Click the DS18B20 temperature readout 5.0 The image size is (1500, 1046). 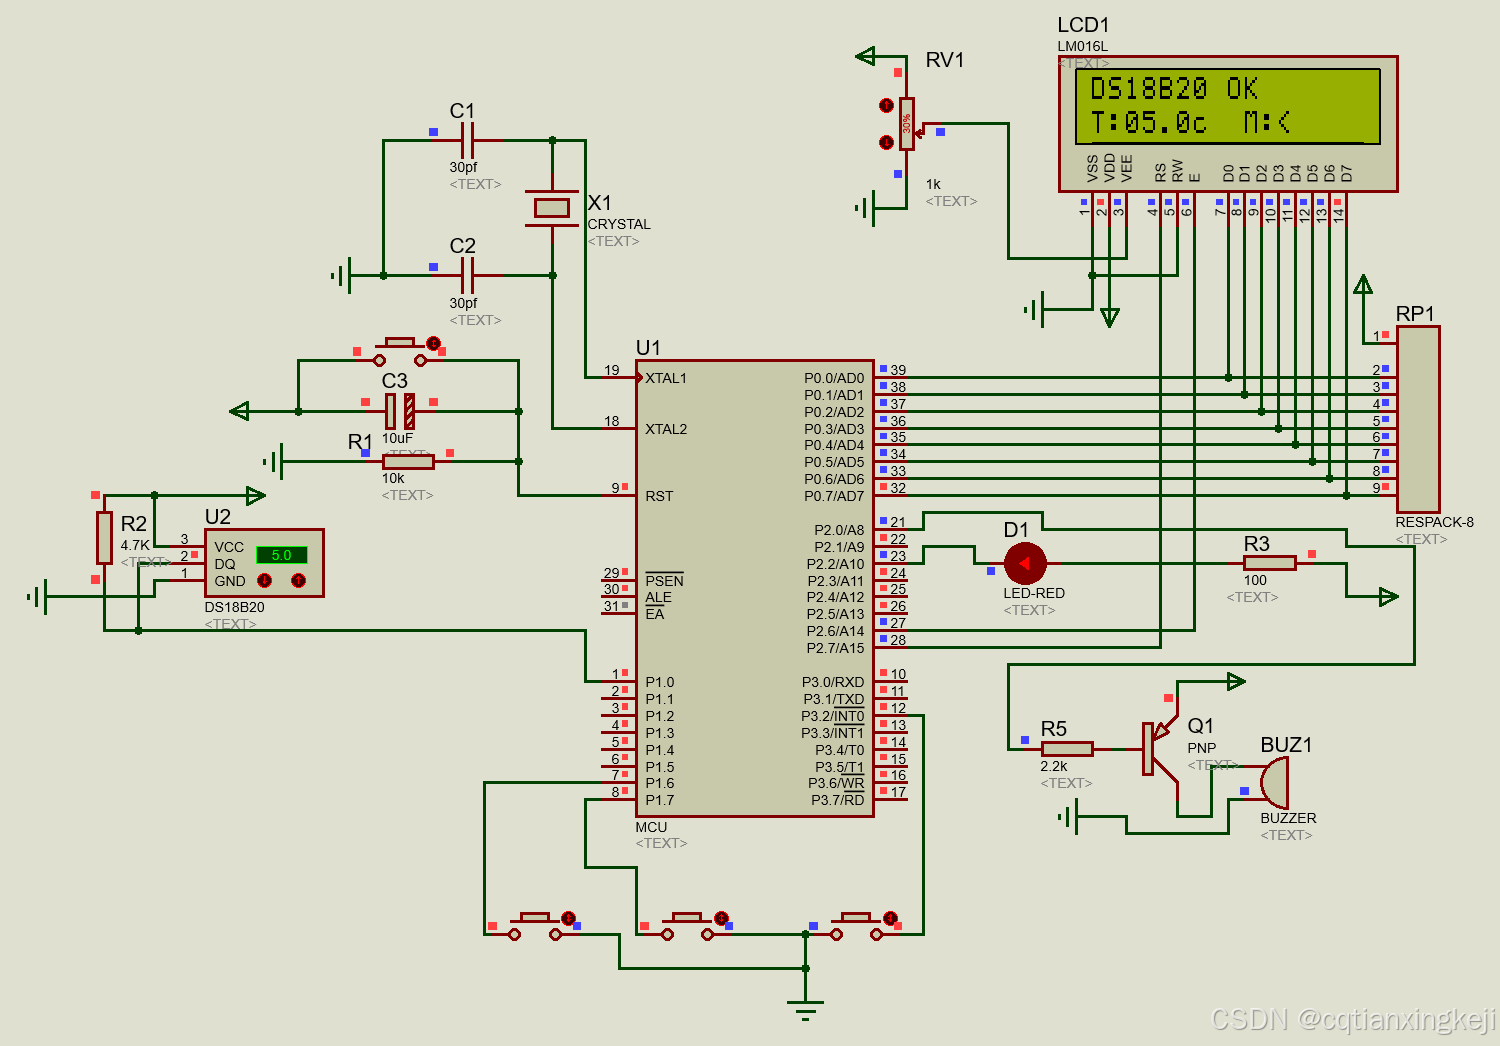282,555
